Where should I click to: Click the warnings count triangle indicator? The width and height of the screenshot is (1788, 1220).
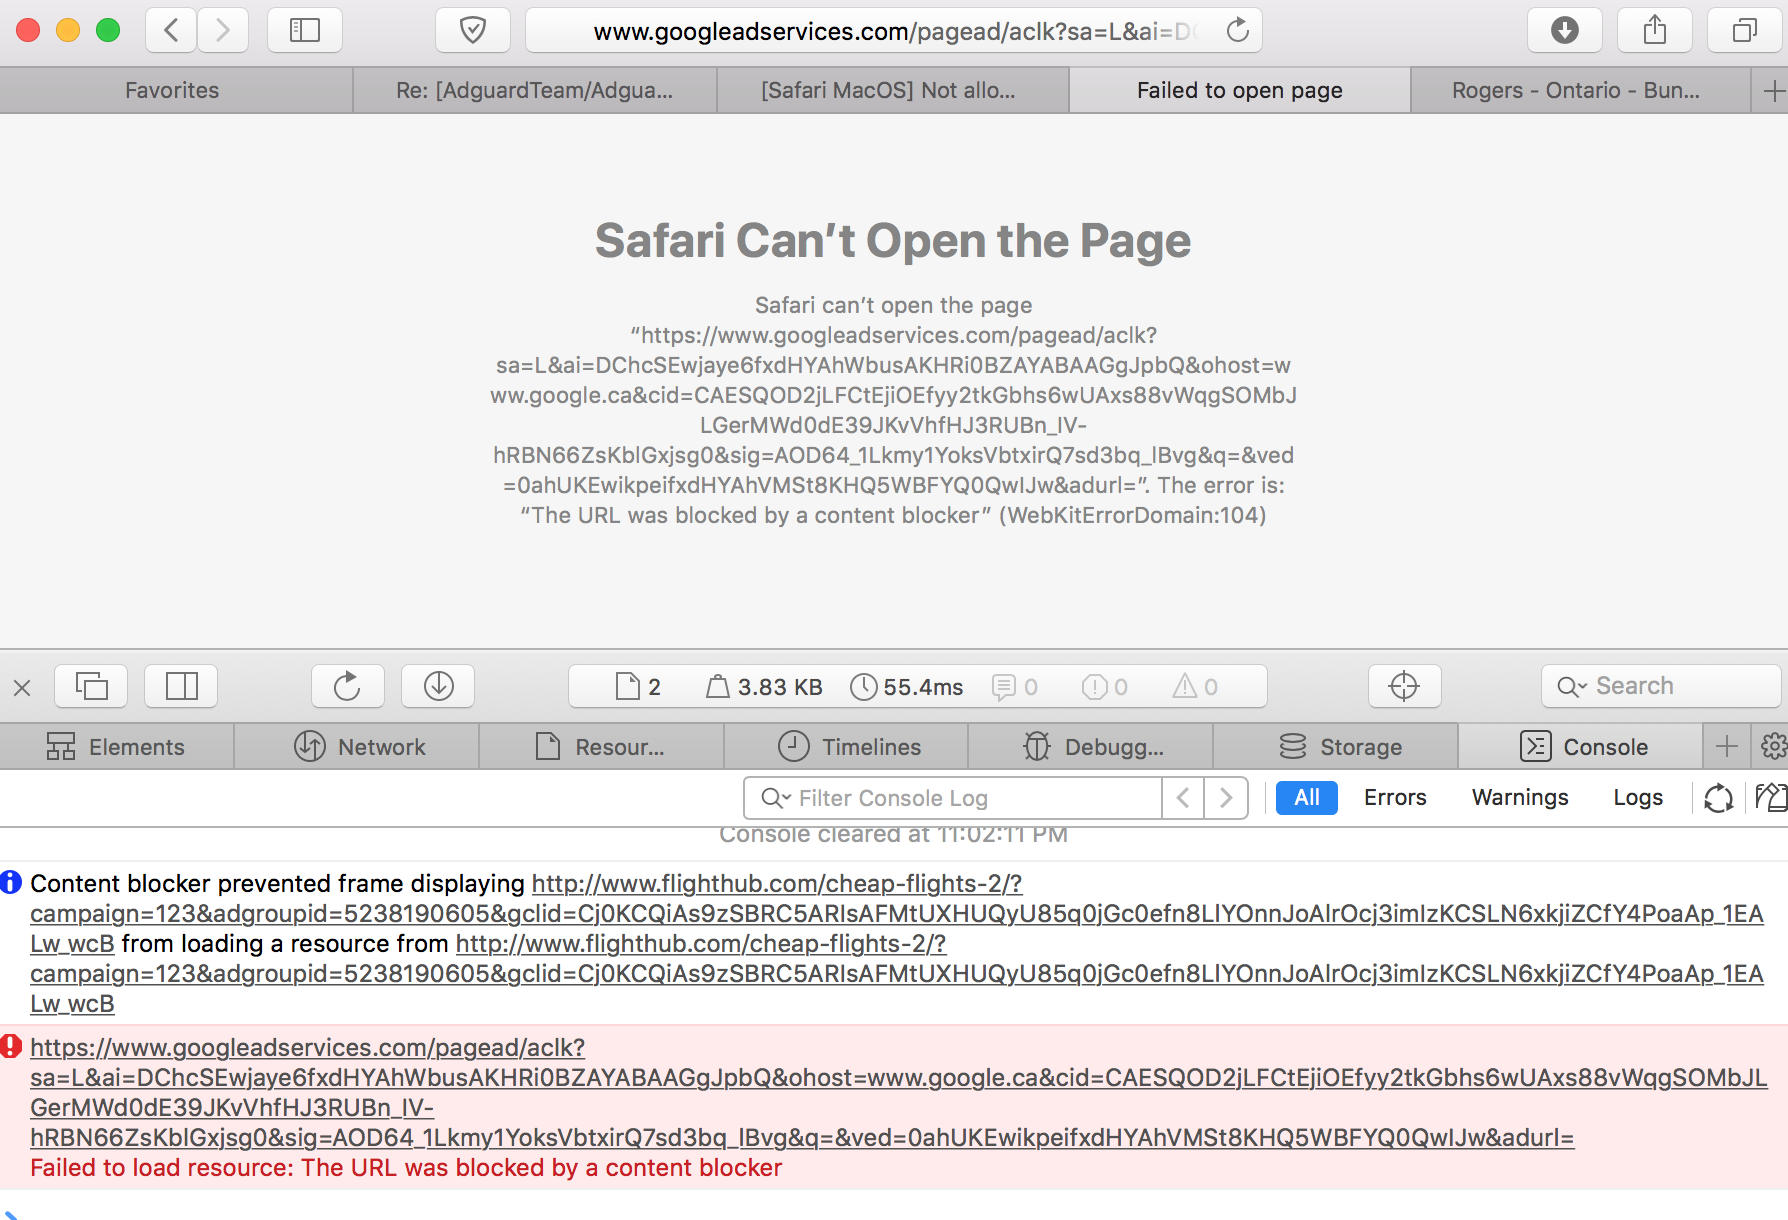click(x=1195, y=687)
